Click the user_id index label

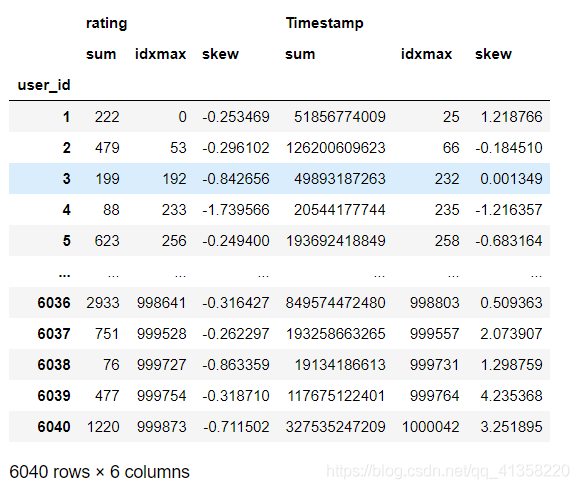(x=44, y=85)
